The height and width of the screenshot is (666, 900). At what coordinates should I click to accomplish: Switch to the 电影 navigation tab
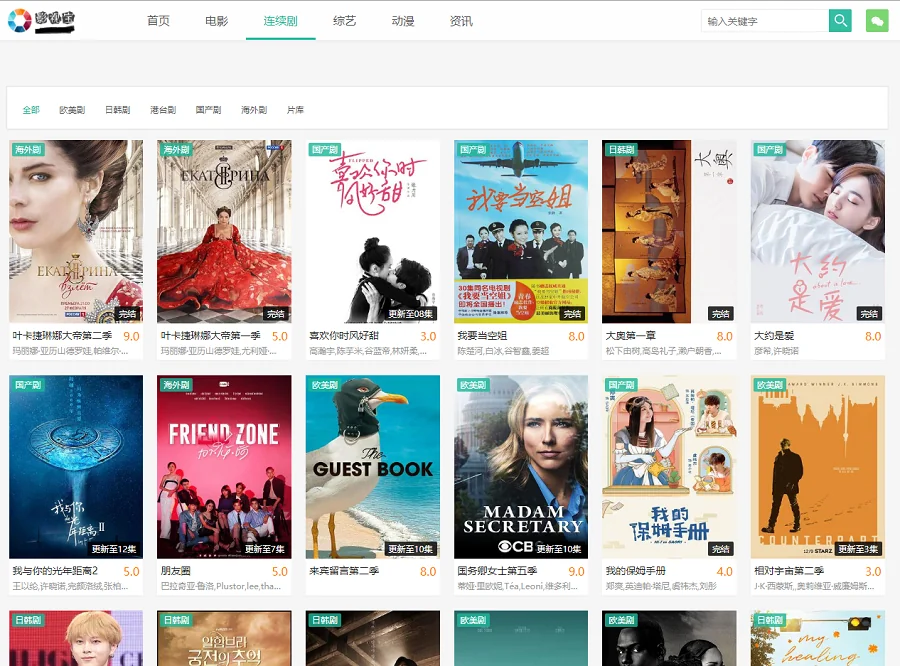(x=216, y=21)
